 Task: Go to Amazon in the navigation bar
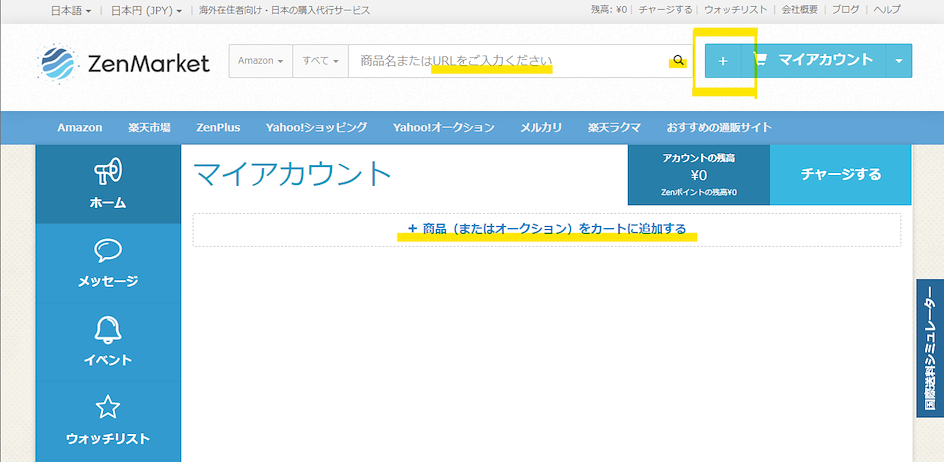(79, 128)
